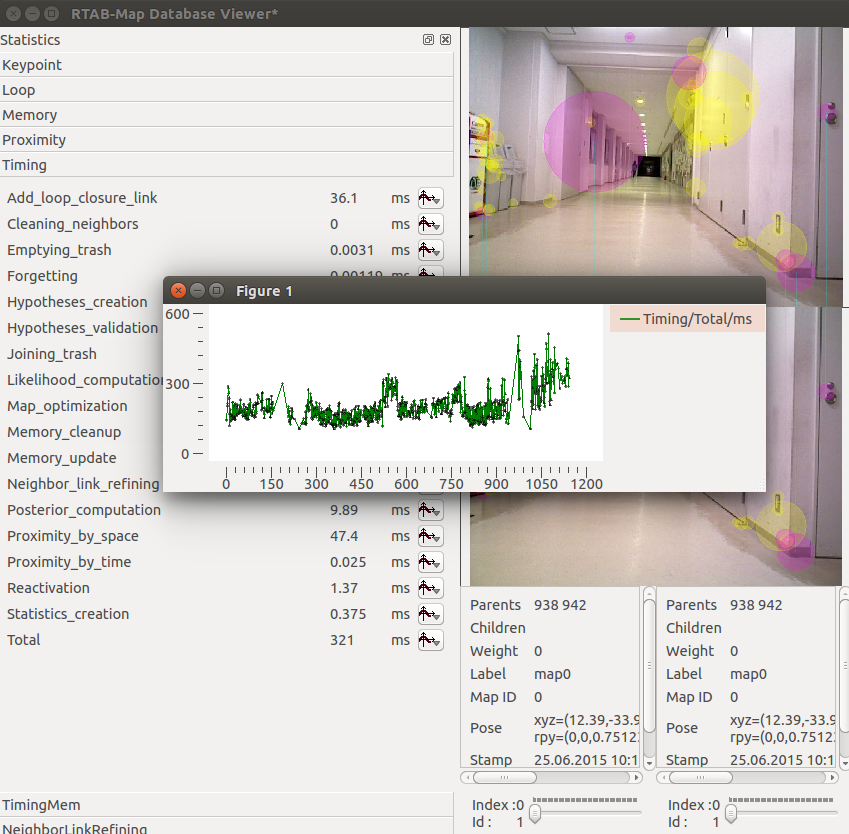The height and width of the screenshot is (834, 849).
Task: Open Posterior_computation plot button
Action: click(430, 510)
